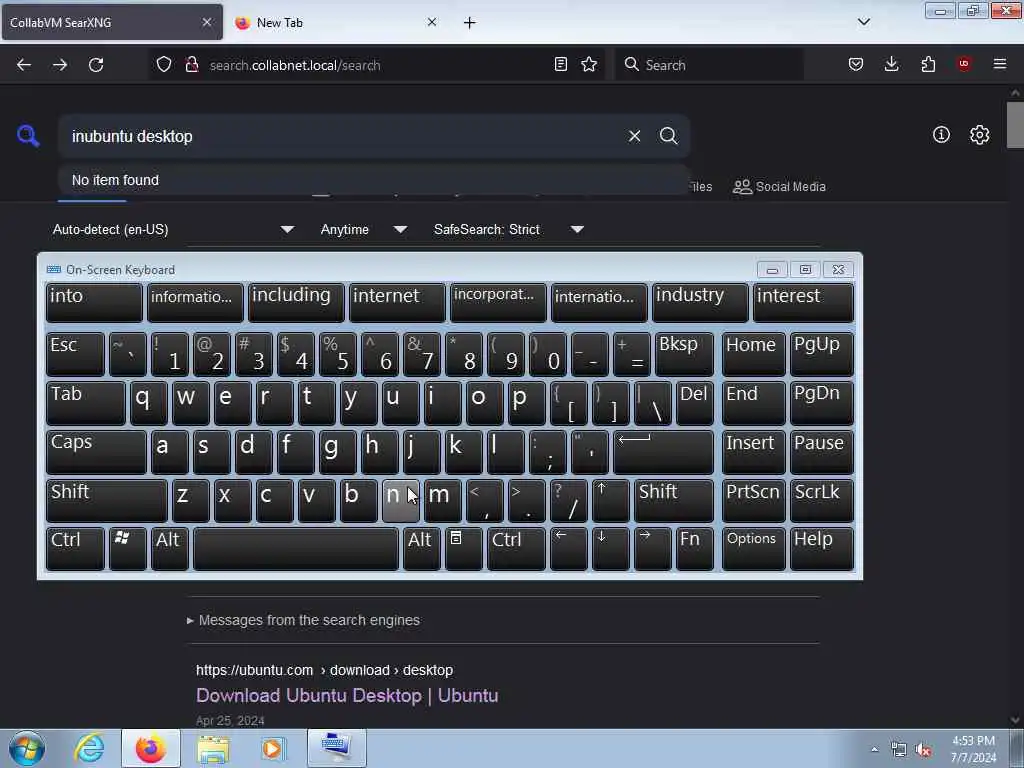Open Windows Media Player from taskbar
Viewport: 1024px width, 768px height.
point(273,748)
